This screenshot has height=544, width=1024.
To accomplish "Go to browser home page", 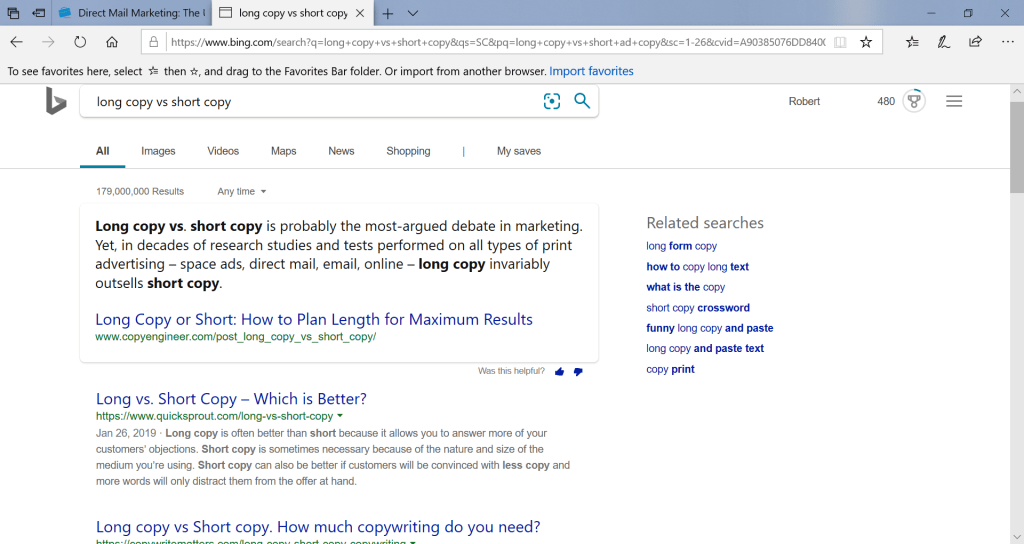I will [112, 42].
